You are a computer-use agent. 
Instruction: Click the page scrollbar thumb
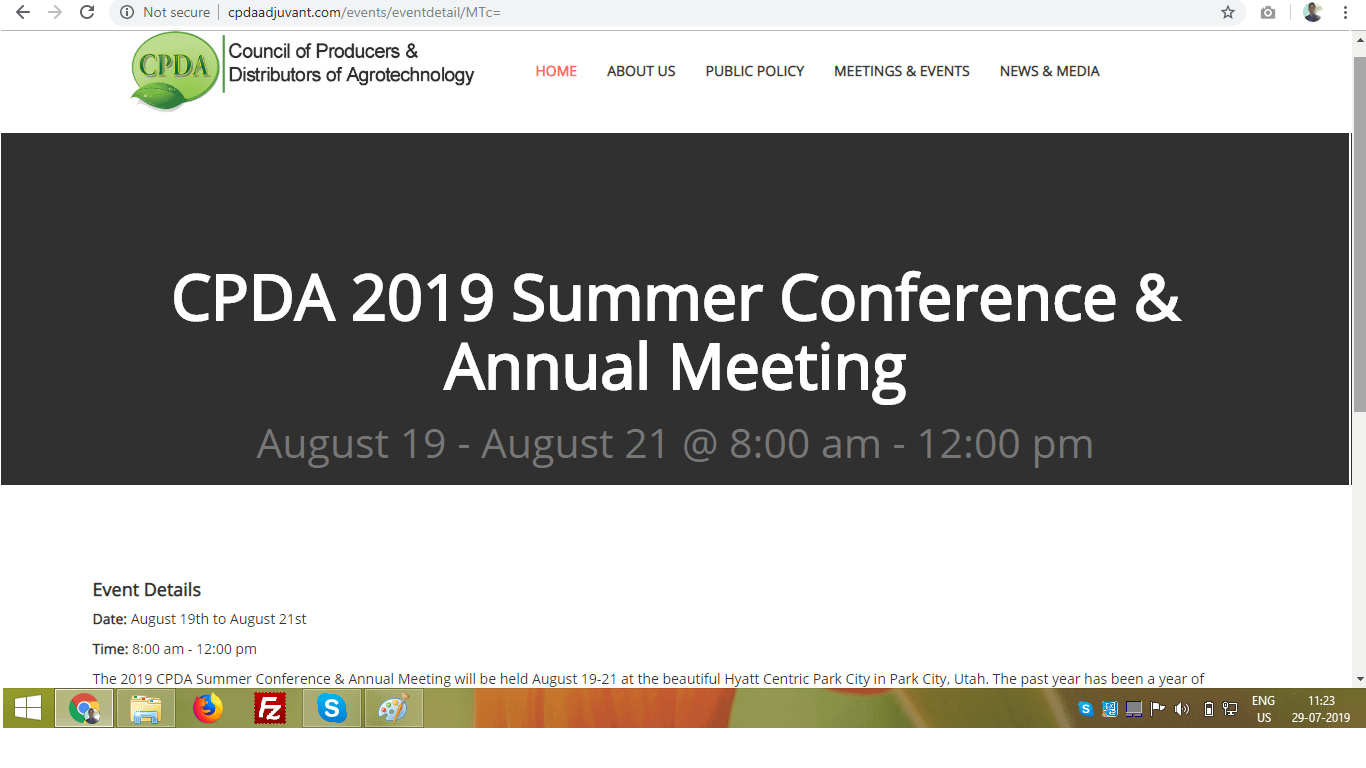[x=1359, y=233]
